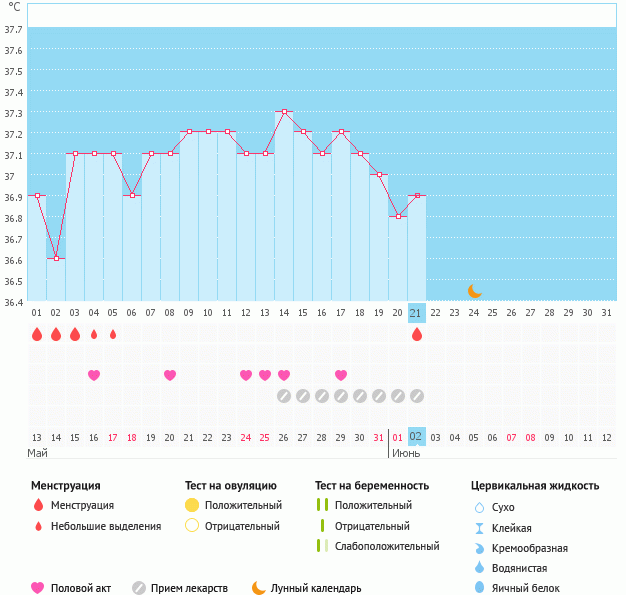Click the small spotting drop on day 05

click(x=113, y=334)
